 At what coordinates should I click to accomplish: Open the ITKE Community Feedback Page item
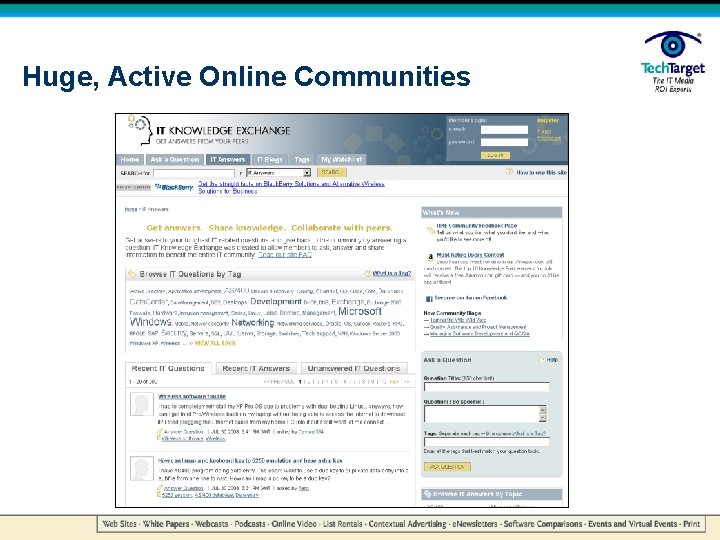477,226
